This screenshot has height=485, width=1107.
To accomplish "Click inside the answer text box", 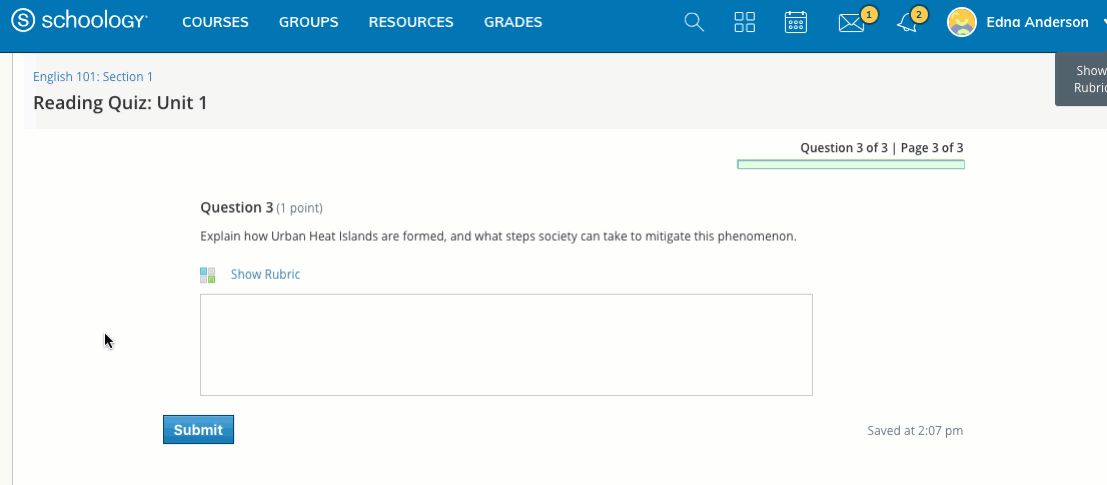I will 506,345.
